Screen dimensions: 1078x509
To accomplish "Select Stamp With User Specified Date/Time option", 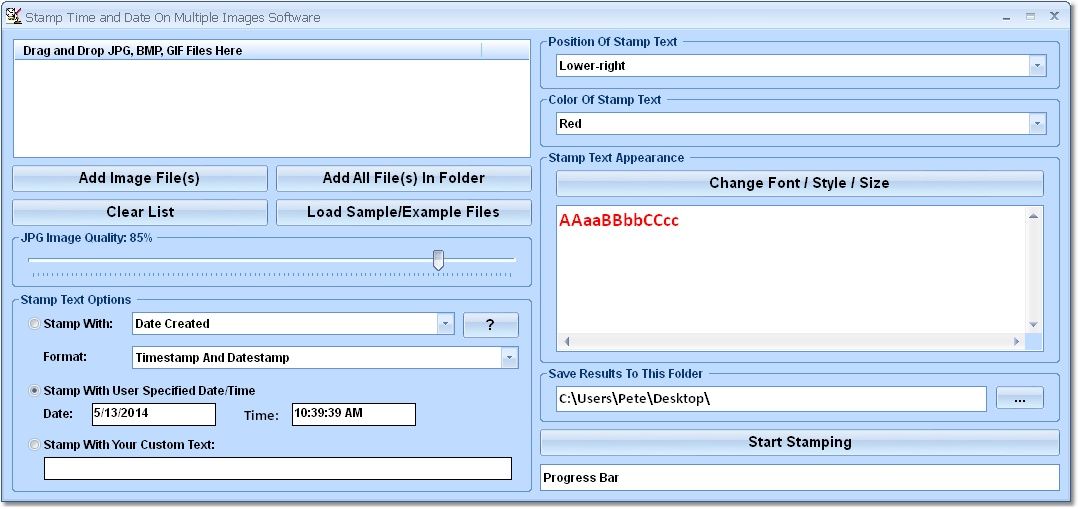I will (x=34, y=391).
